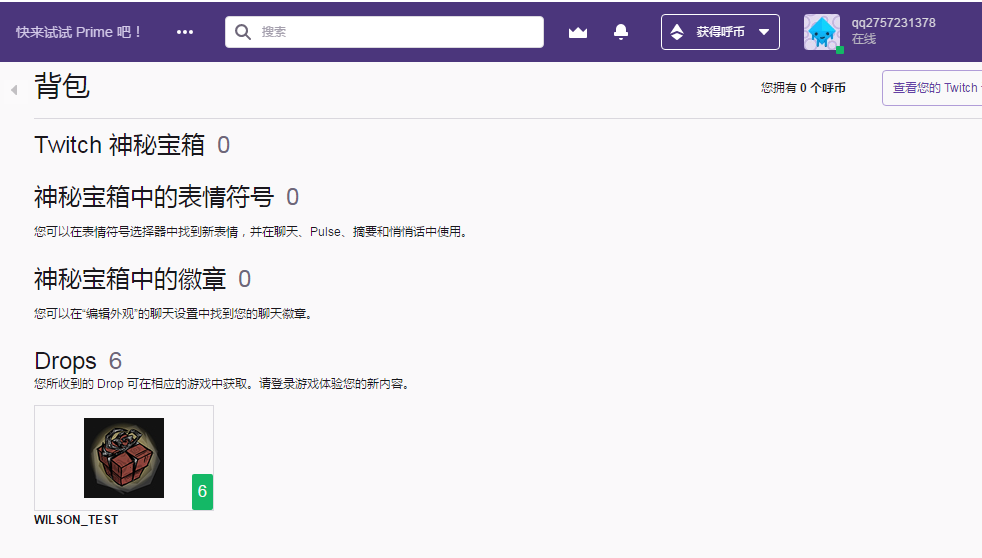Image resolution: width=982 pixels, height=558 pixels.
Task: Expand the 获得呼币 dropdown arrow
Action: coord(764,32)
